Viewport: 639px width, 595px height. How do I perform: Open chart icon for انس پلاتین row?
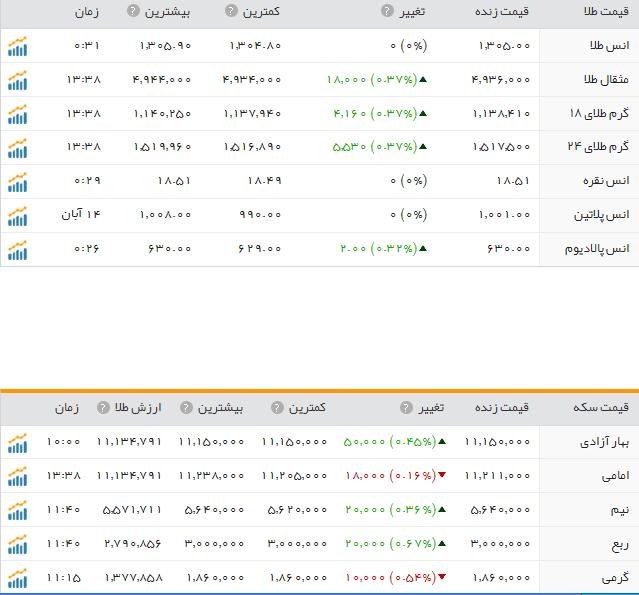click(17, 216)
